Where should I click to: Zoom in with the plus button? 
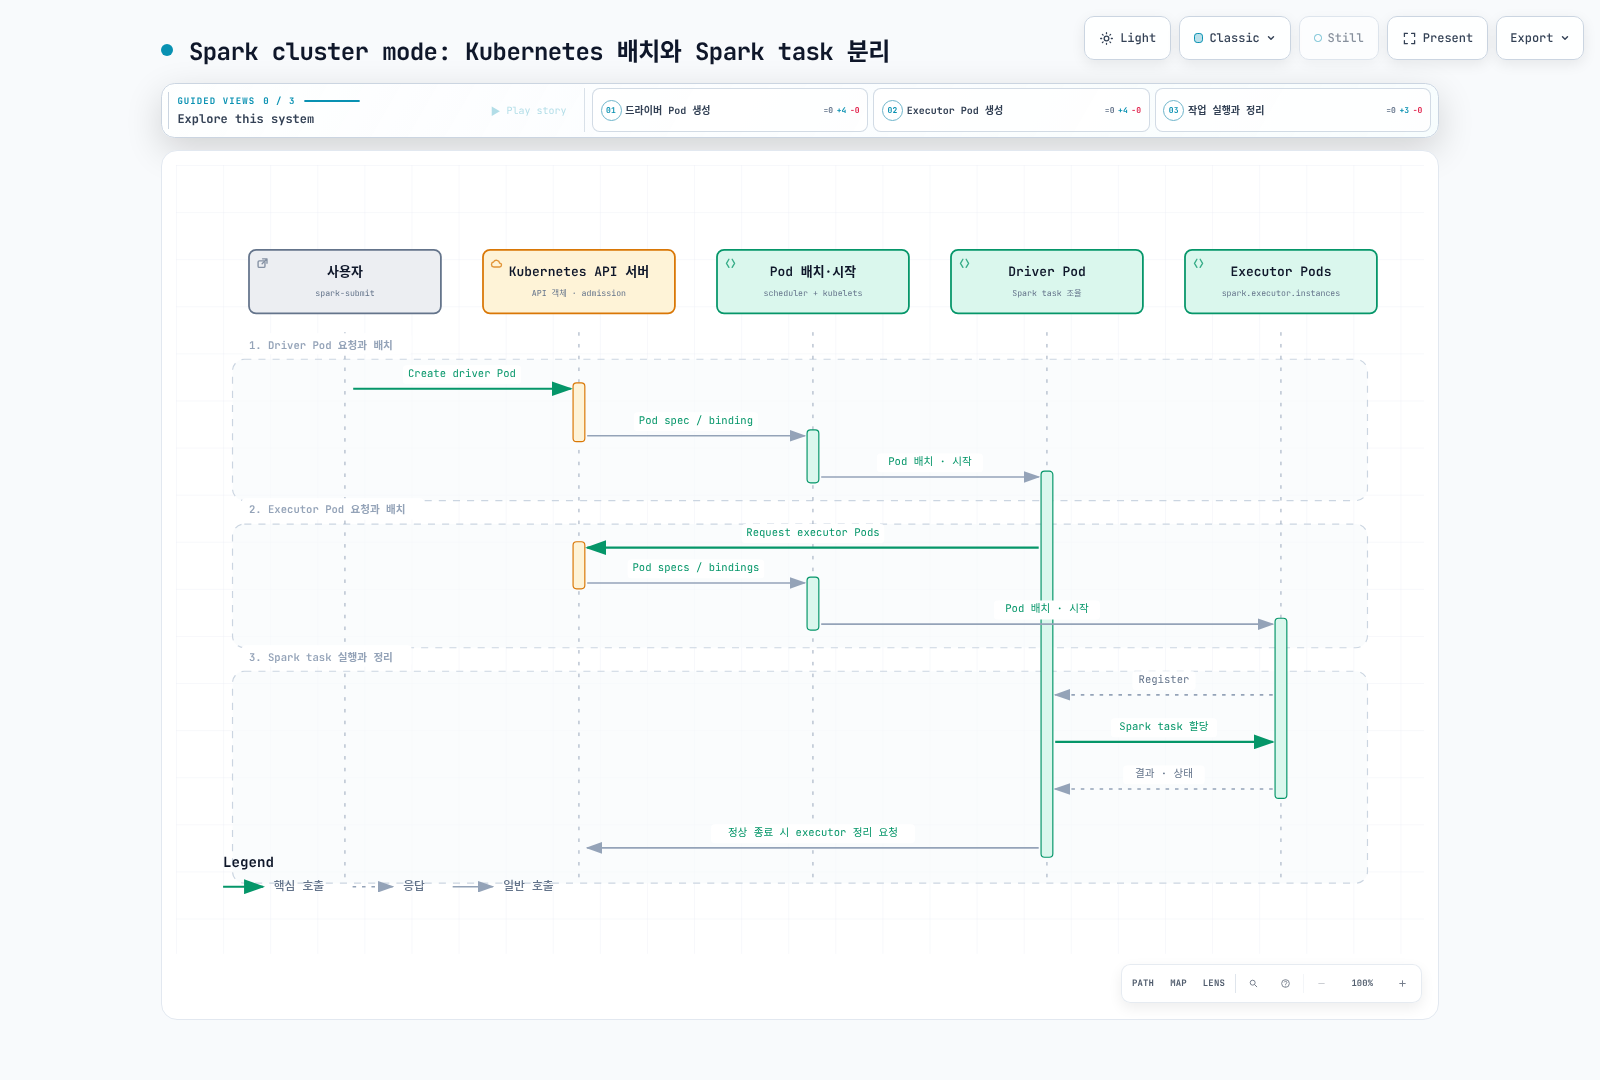pos(1402,983)
